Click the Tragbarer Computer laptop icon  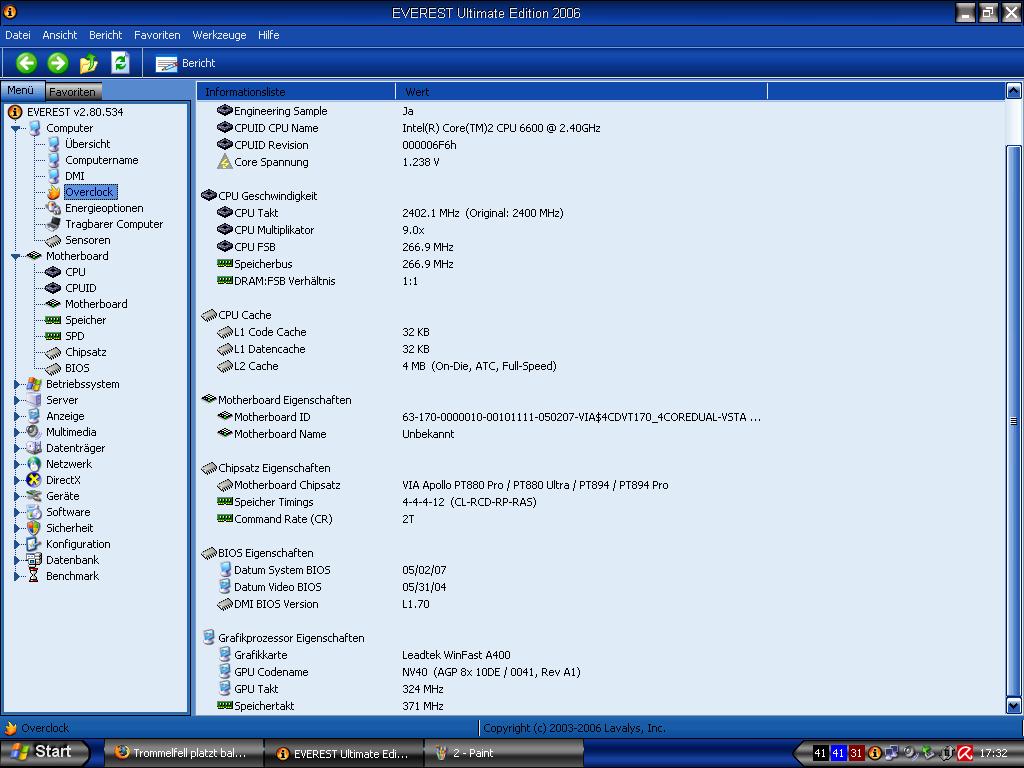click(x=54, y=224)
